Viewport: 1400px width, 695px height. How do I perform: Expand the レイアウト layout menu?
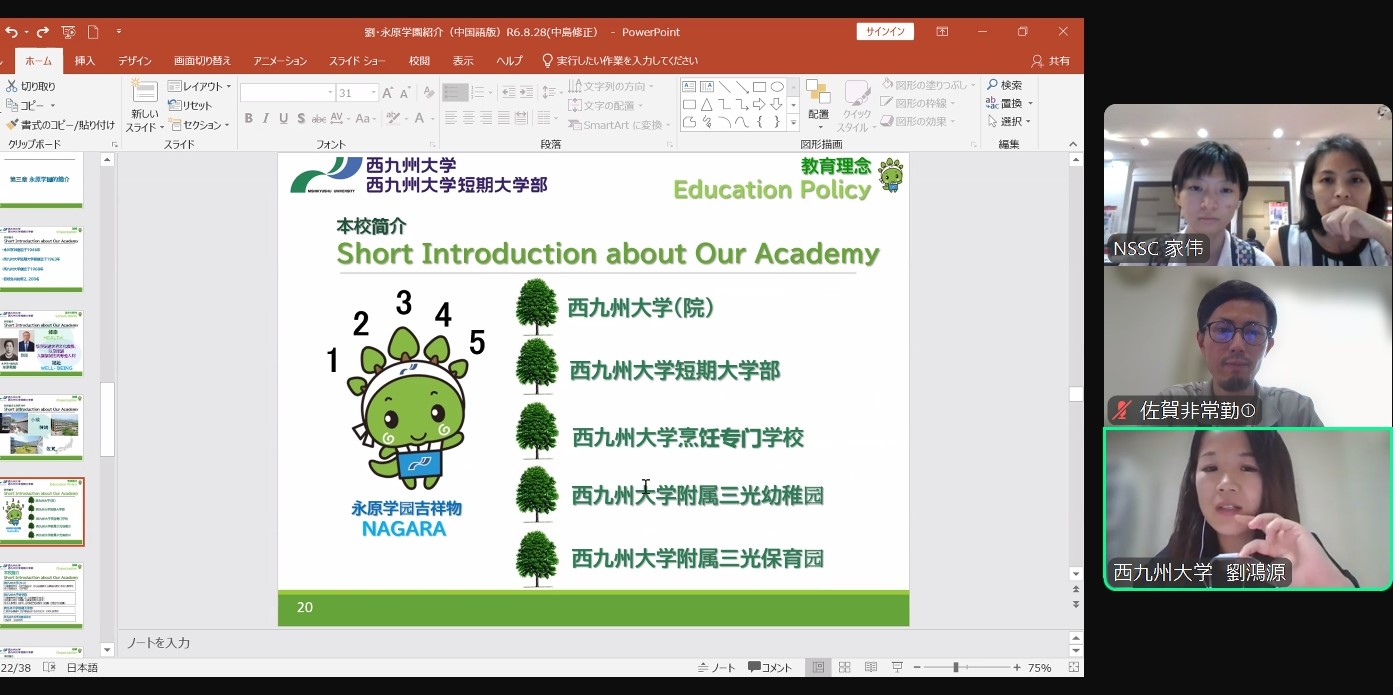tap(200, 87)
